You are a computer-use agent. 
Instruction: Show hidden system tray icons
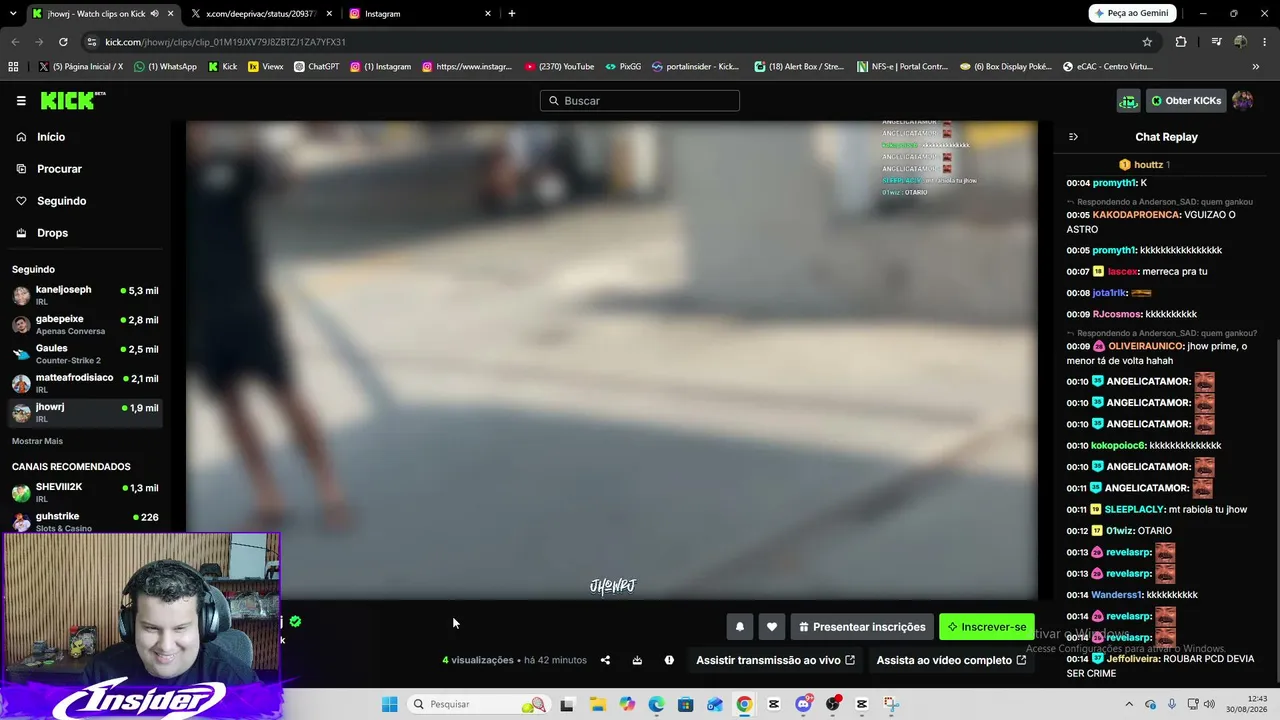pos(1129,704)
